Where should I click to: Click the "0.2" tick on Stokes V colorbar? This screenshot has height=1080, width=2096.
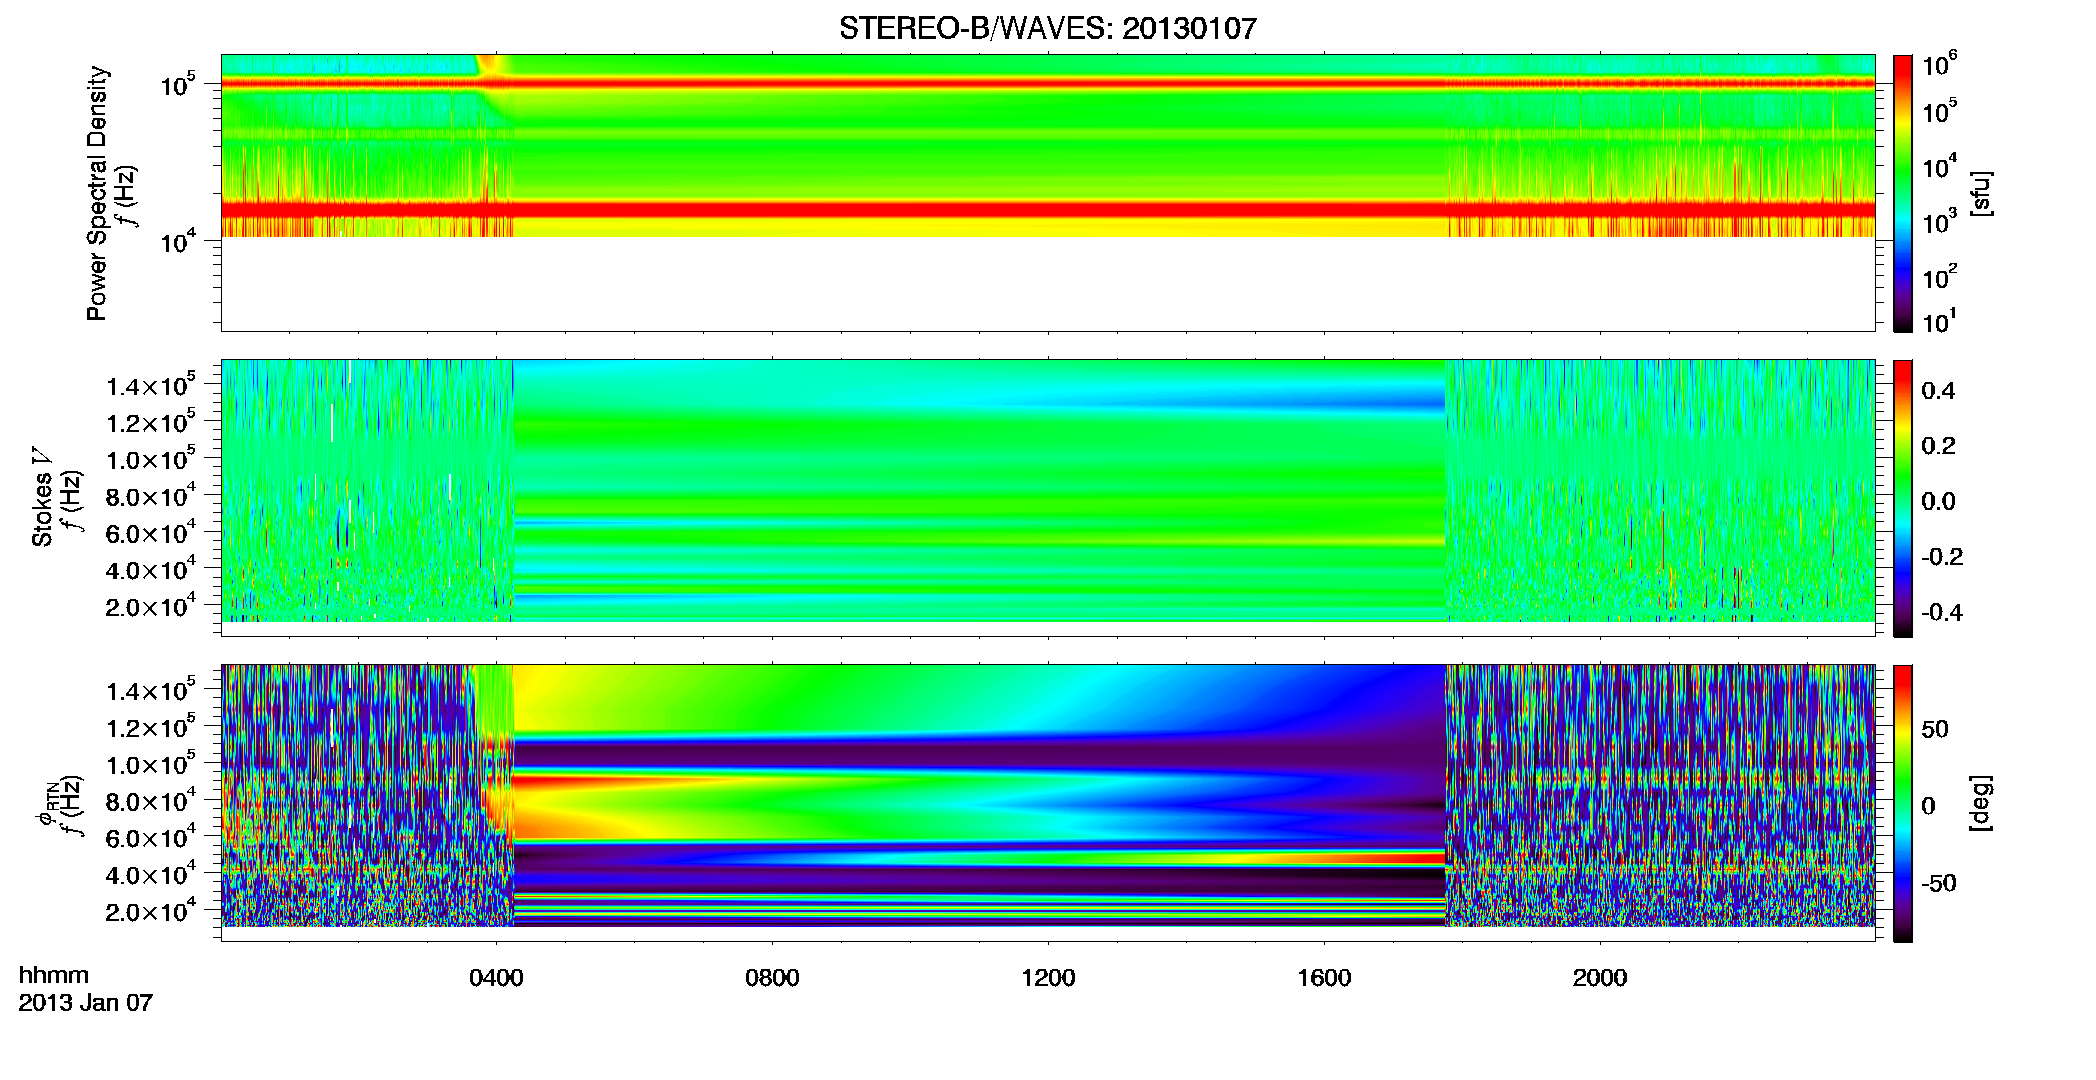coord(1938,446)
